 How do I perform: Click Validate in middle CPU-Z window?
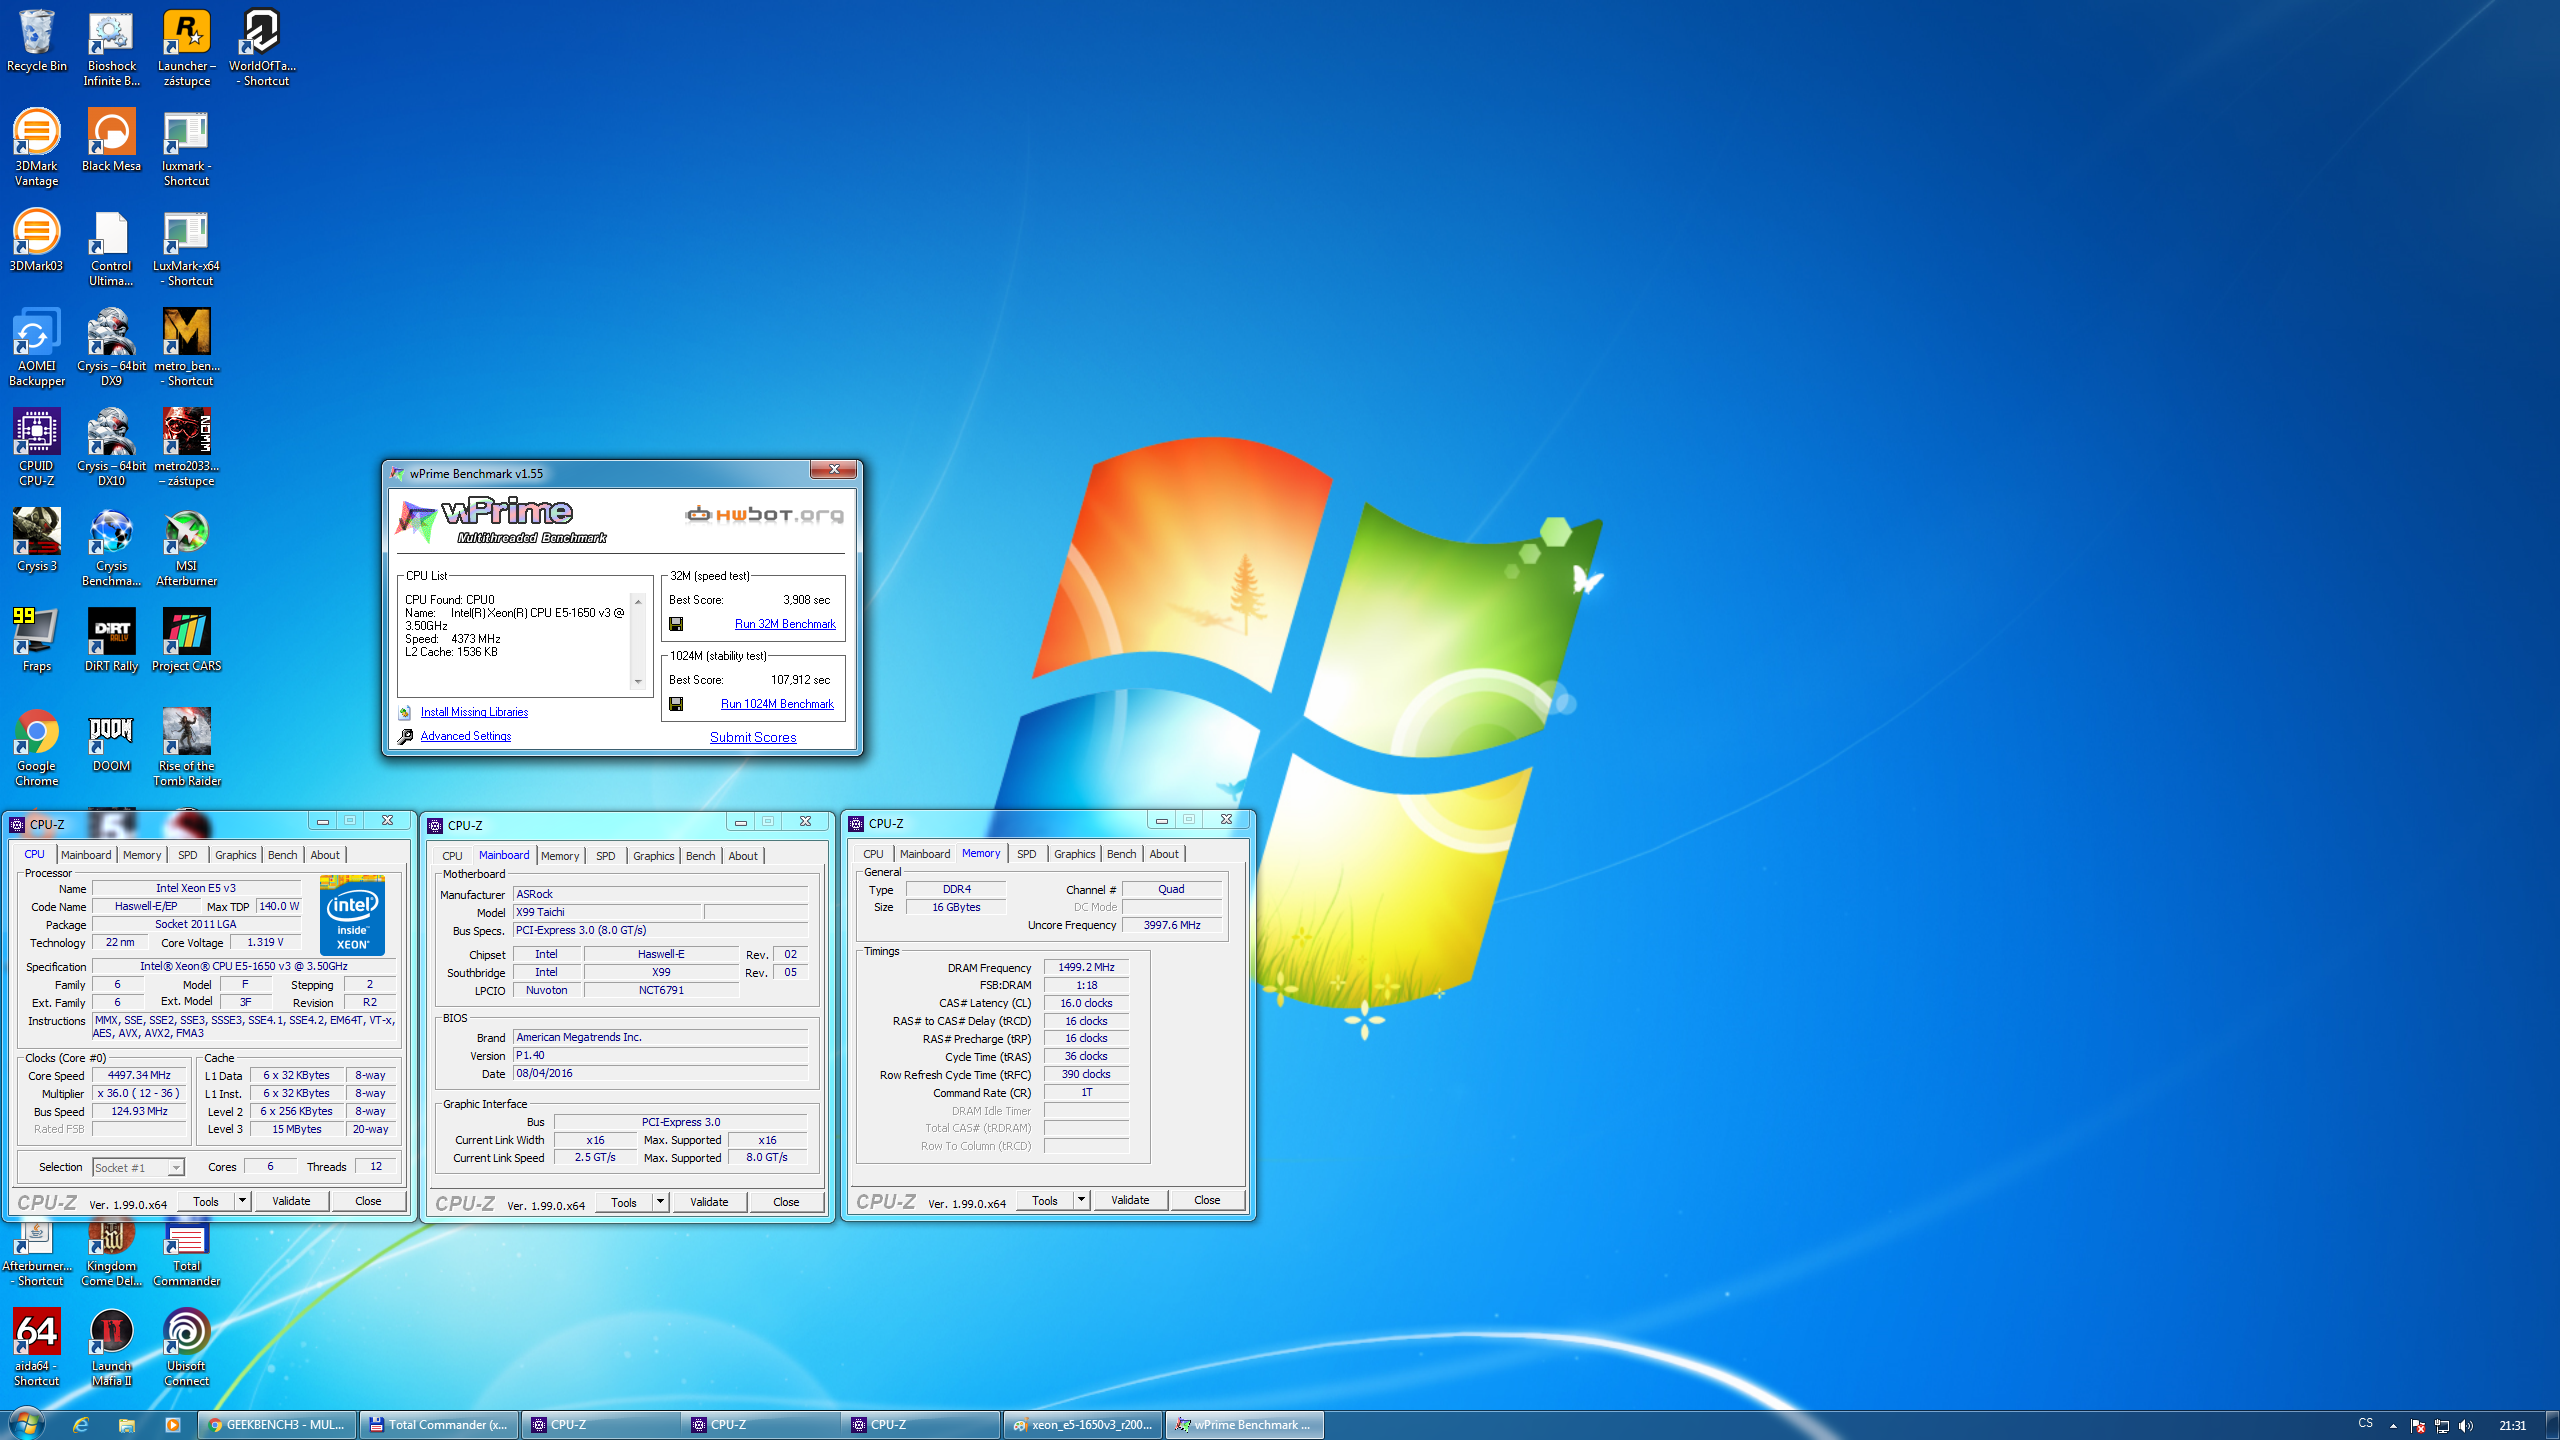click(x=709, y=1202)
